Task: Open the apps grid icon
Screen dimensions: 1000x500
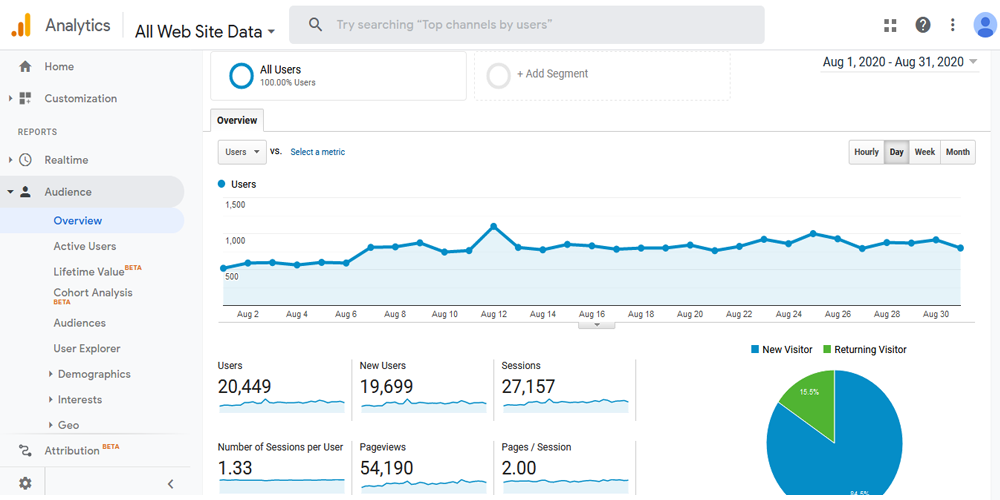Action: (x=890, y=25)
